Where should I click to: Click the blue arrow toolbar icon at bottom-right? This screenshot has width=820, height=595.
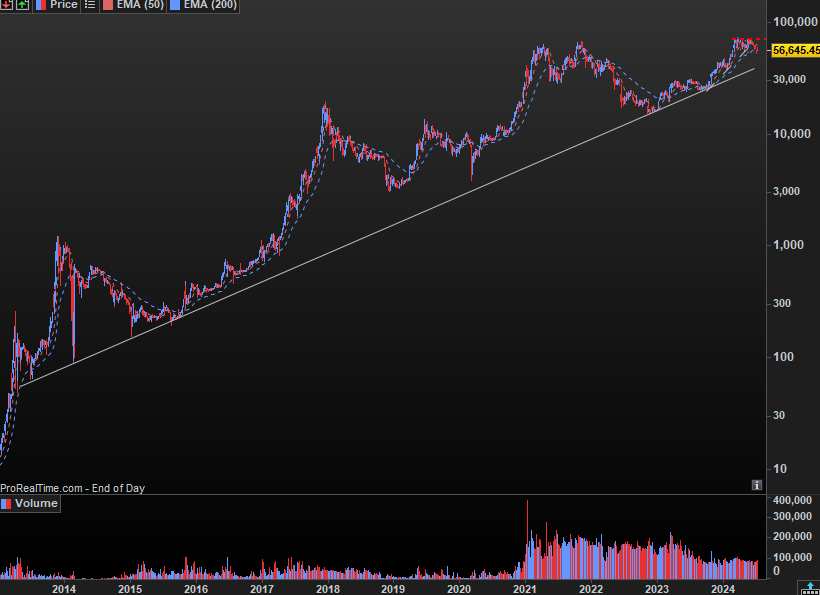(x=810, y=588)
